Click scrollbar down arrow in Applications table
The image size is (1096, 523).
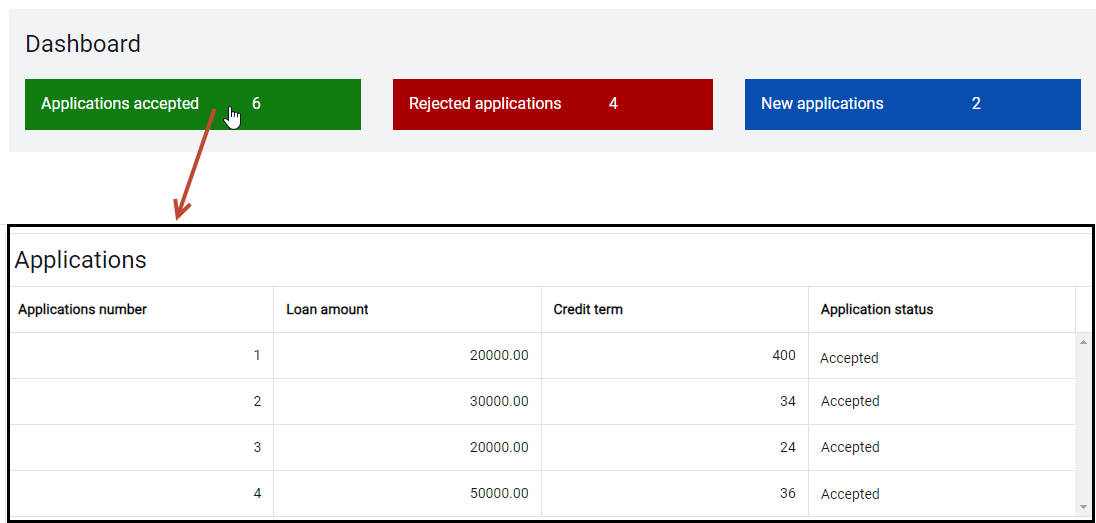click(1083, 506)
